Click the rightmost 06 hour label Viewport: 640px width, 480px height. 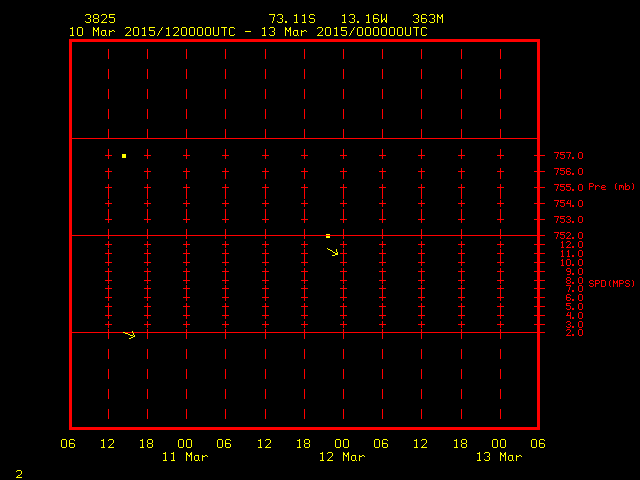click(537, 444)
